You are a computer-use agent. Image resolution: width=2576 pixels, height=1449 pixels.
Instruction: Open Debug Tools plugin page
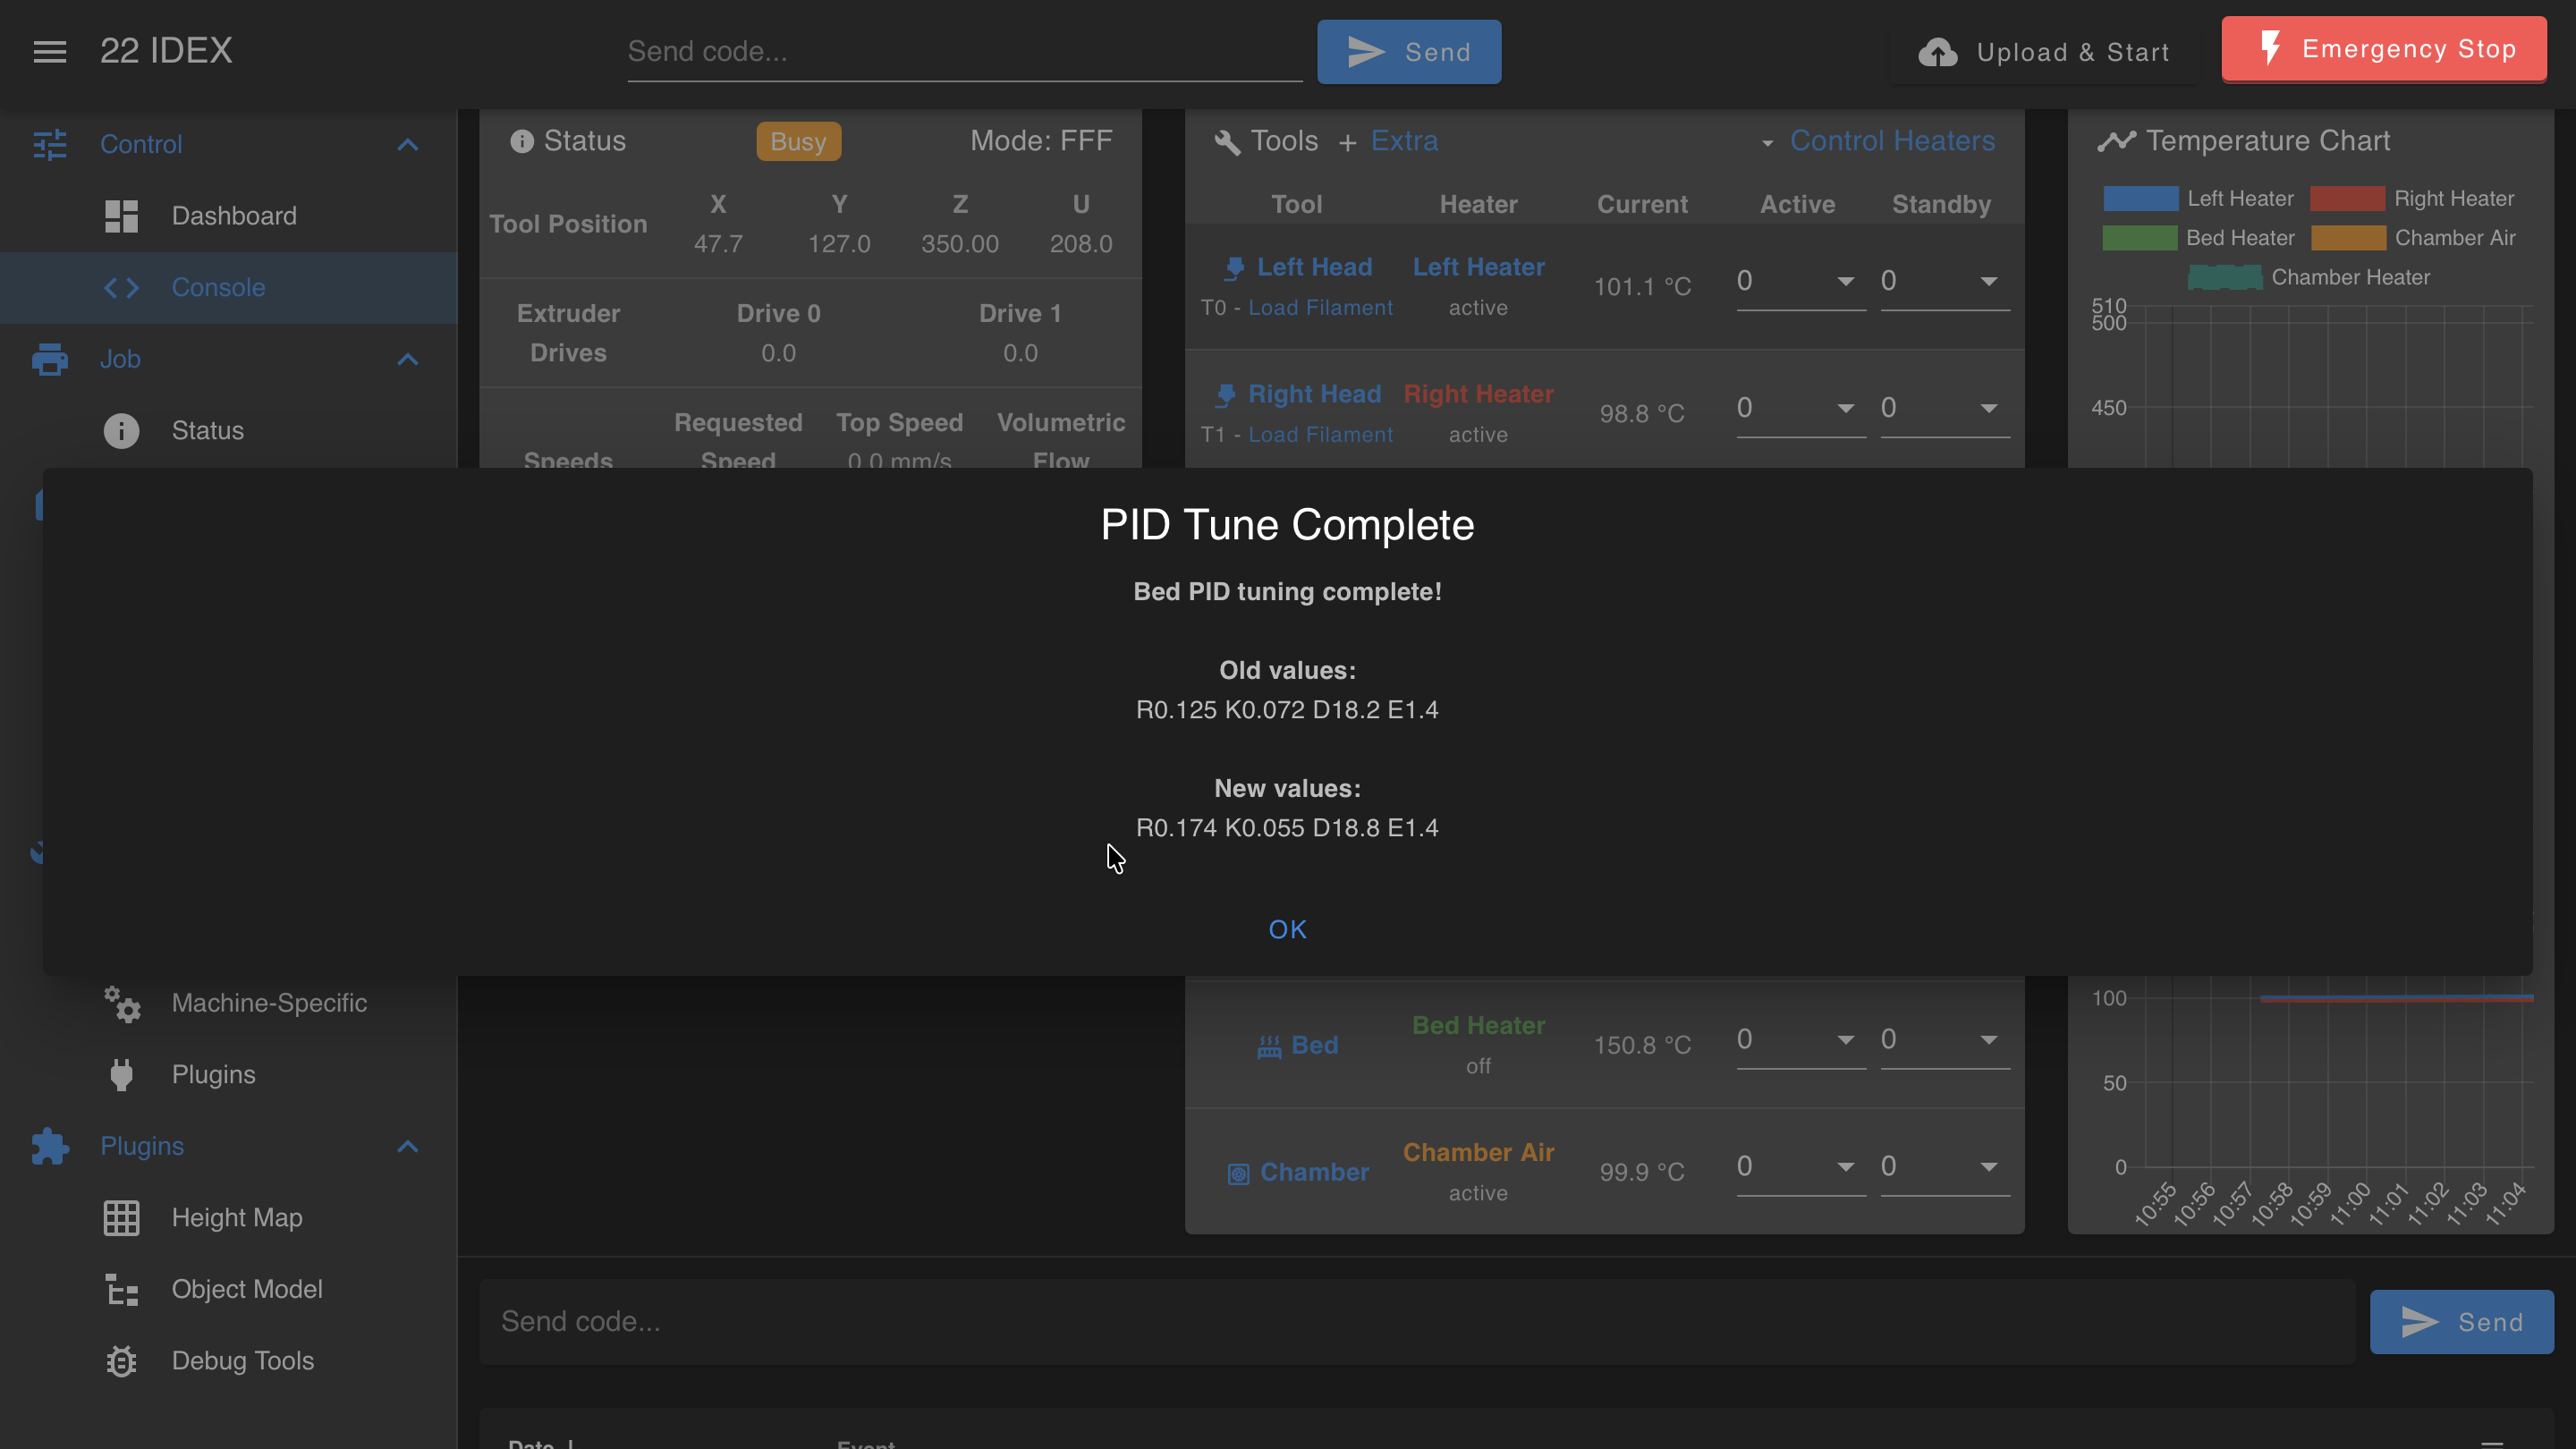click(228, 1361)
